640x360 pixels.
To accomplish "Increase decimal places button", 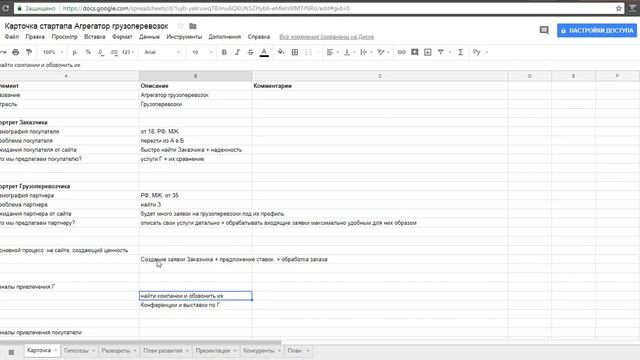I will [114, 52].
